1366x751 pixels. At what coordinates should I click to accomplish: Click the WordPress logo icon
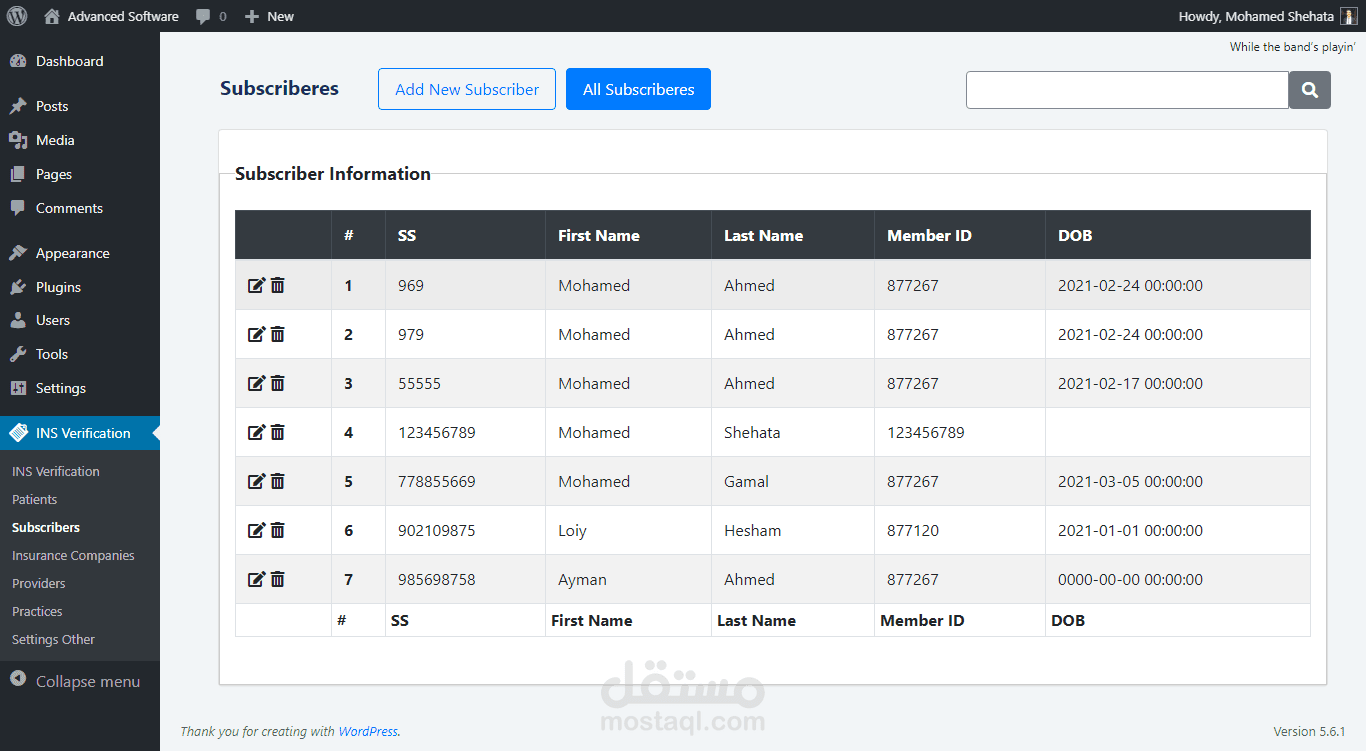tap(17, 16)
